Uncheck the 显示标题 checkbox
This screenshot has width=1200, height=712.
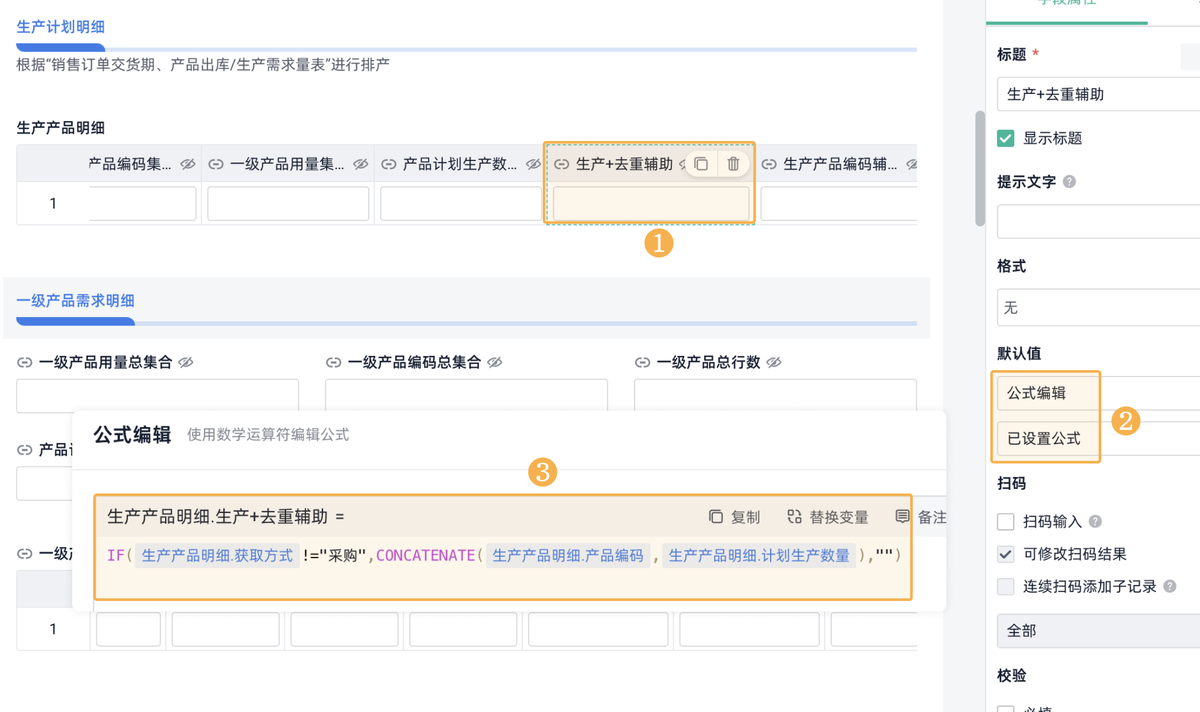(x=1006, y=138)
